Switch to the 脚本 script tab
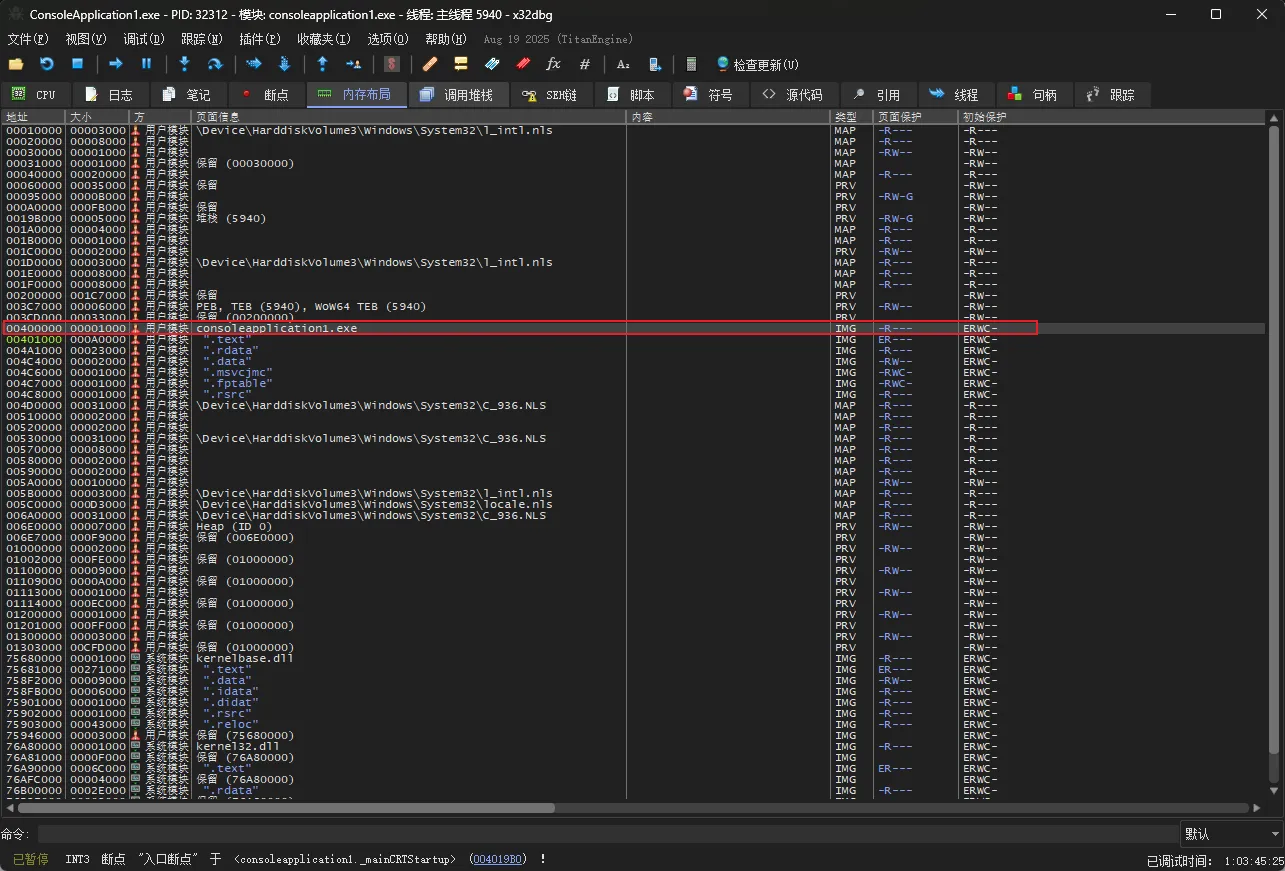The image size is (1285, 871). pyautogui.click(x=631, y=94)
